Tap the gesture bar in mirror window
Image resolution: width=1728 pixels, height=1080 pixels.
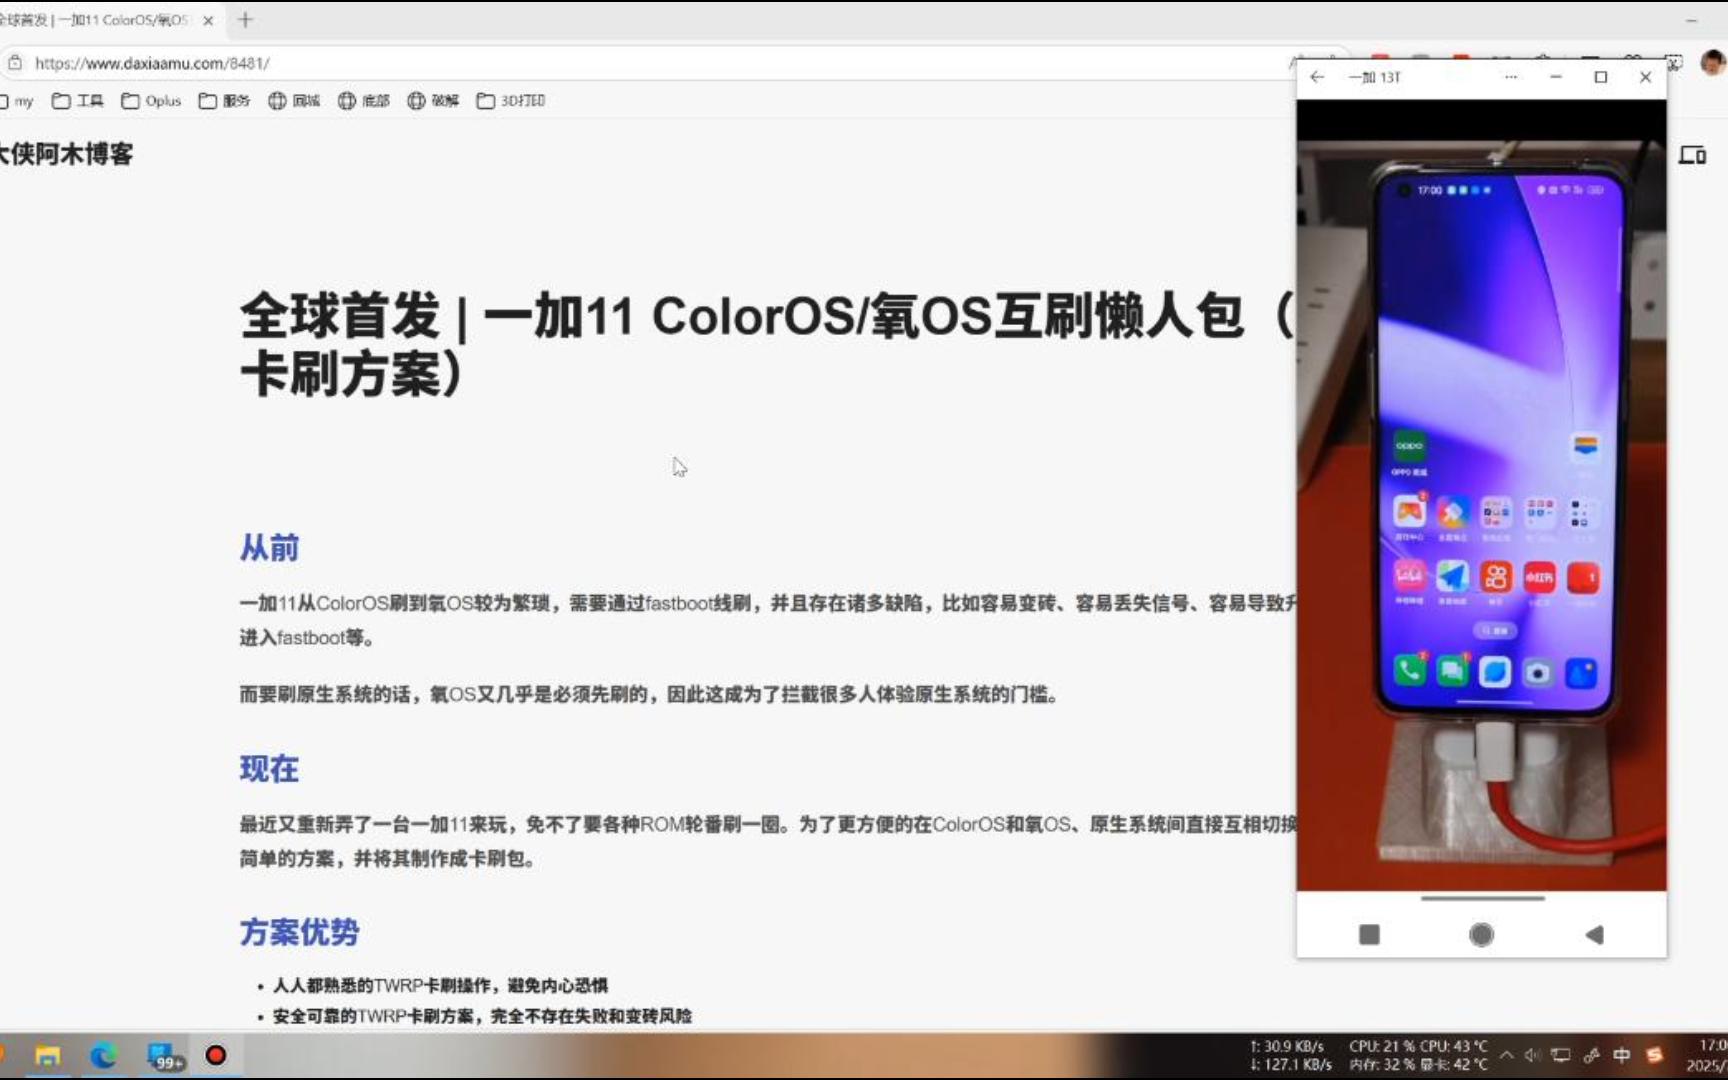1482,898
